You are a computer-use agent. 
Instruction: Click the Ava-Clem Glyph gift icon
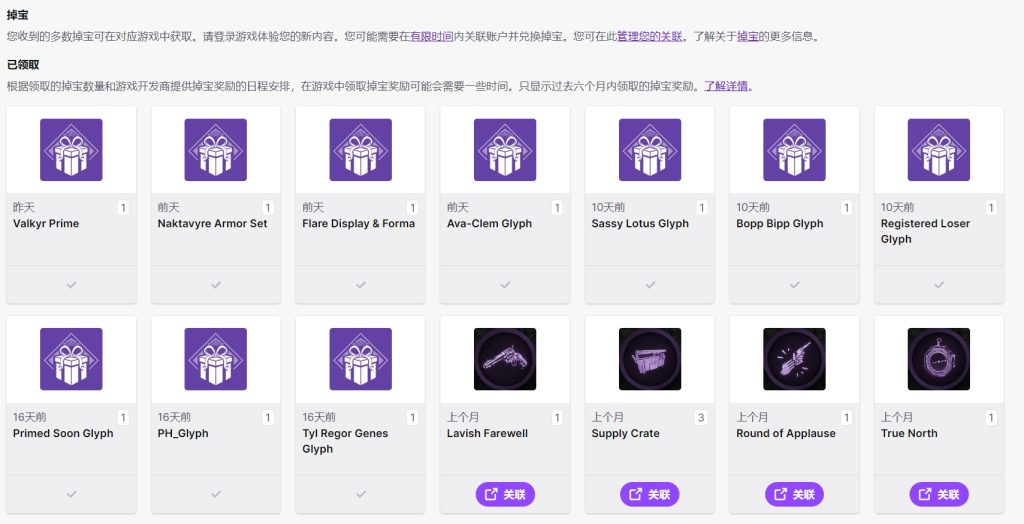(x=505, y=150)
